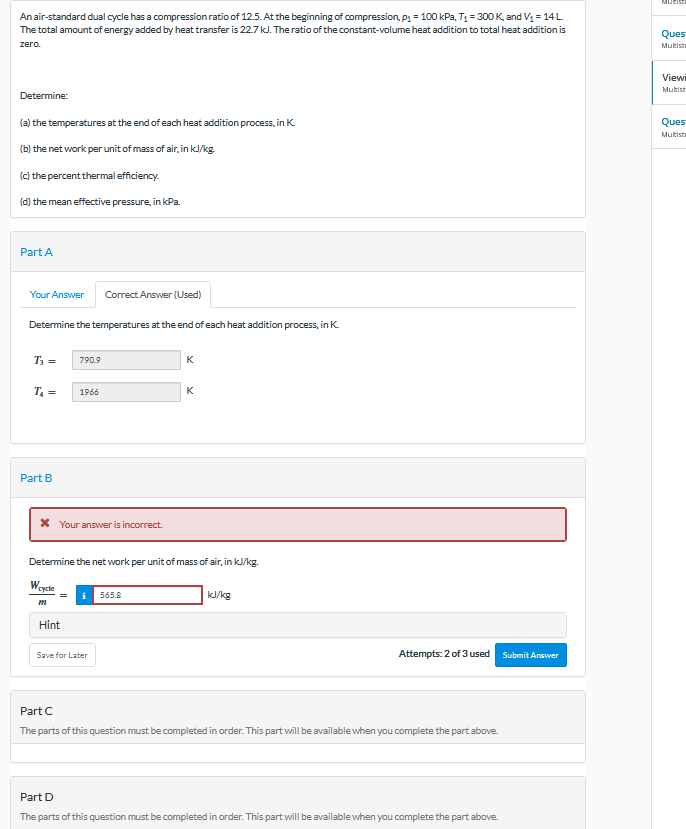Click the 'Determine:' text in the problem
Viewport: 686px width, 829px height.
[44, 96]
